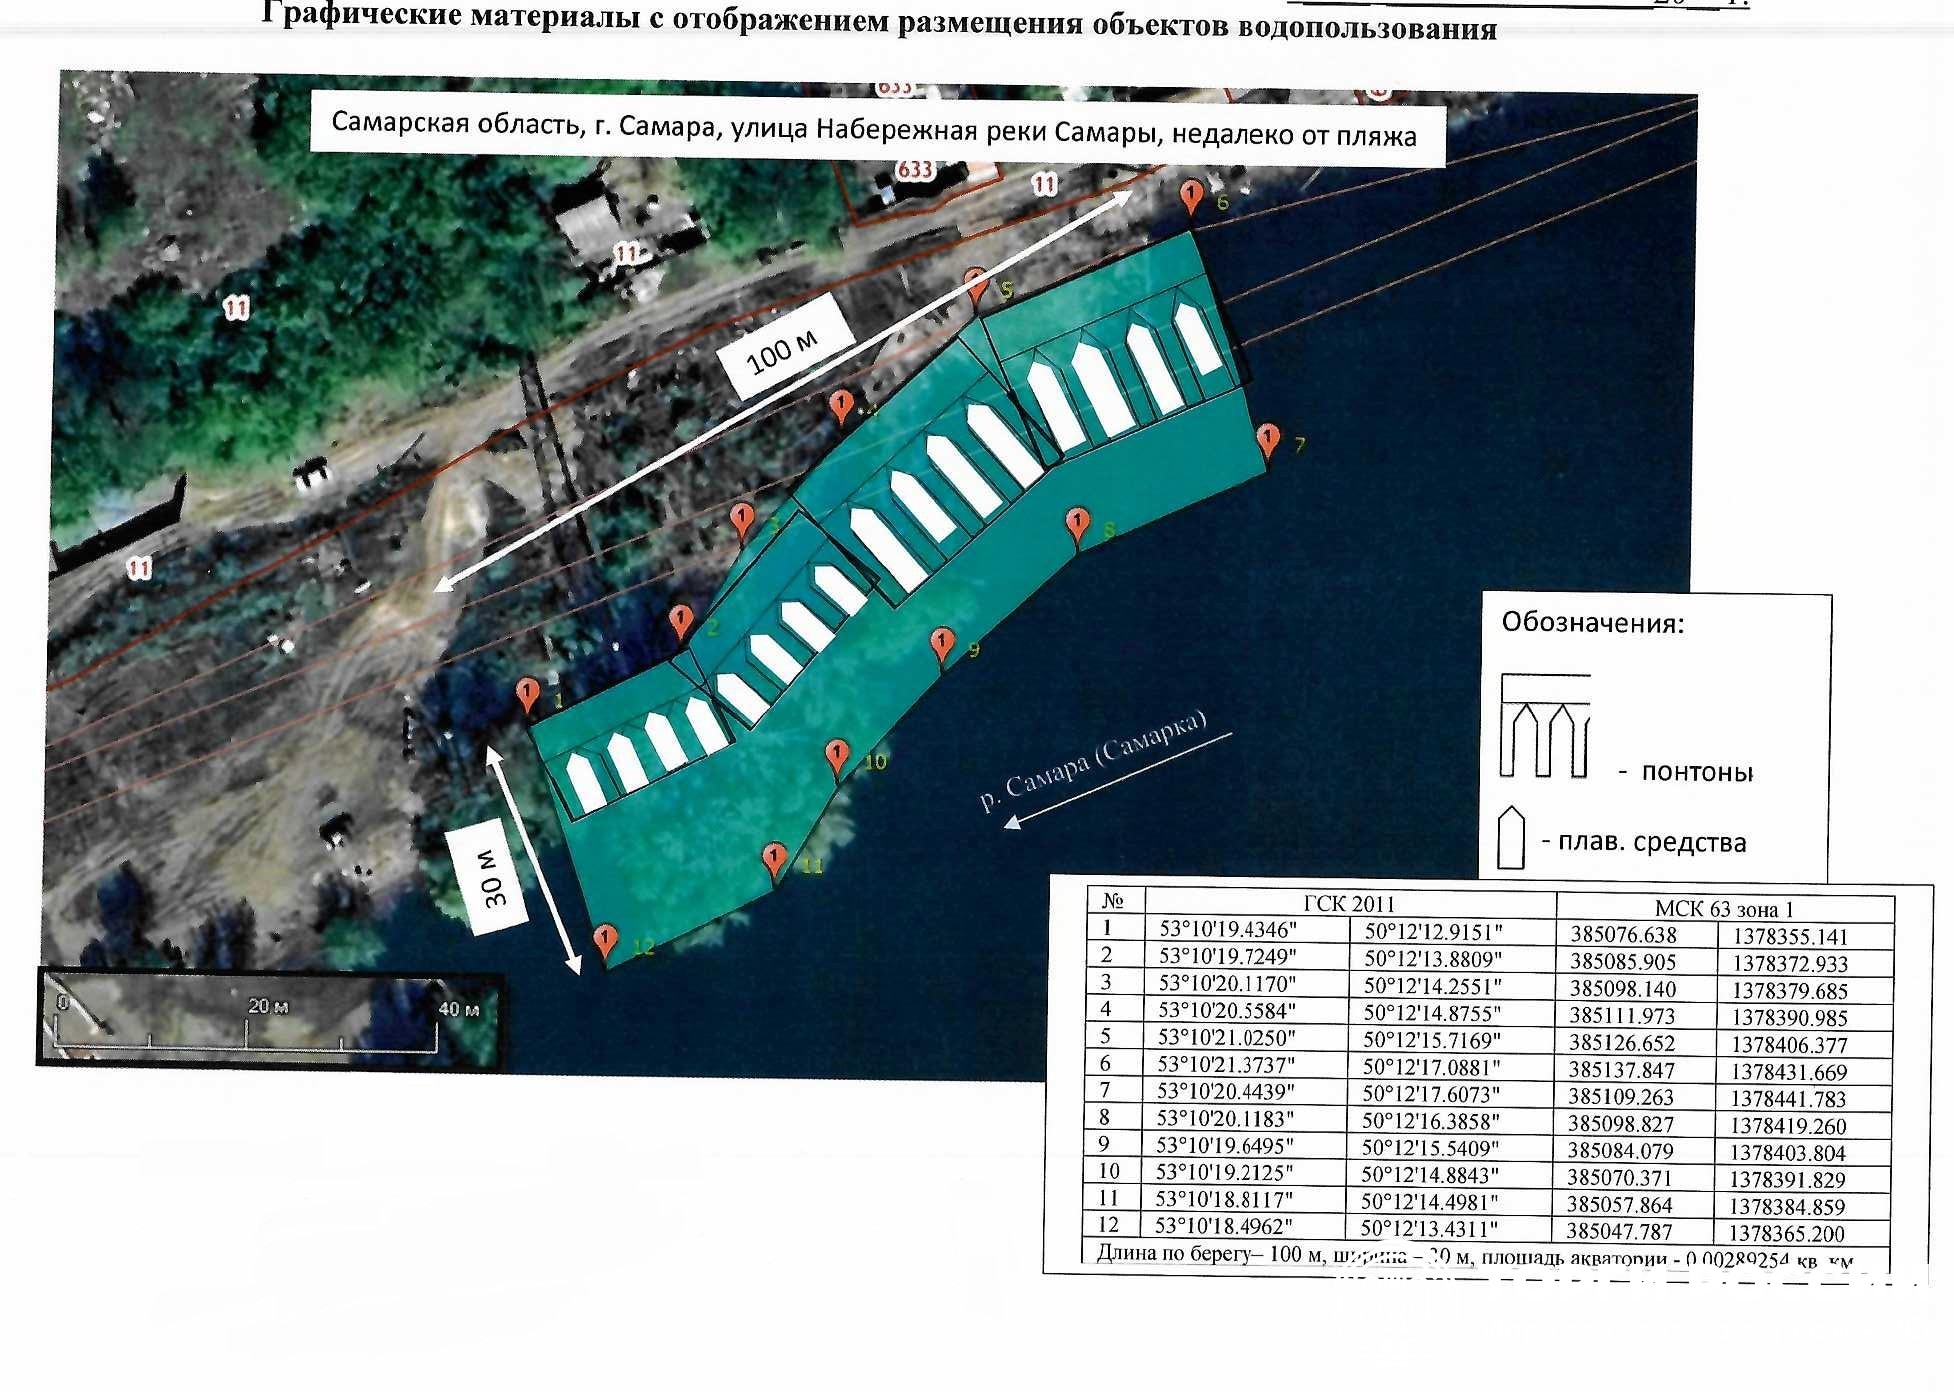Click the '100 м' distance label
This screenshot has width=1954, height=1392.
coord(783,350)
